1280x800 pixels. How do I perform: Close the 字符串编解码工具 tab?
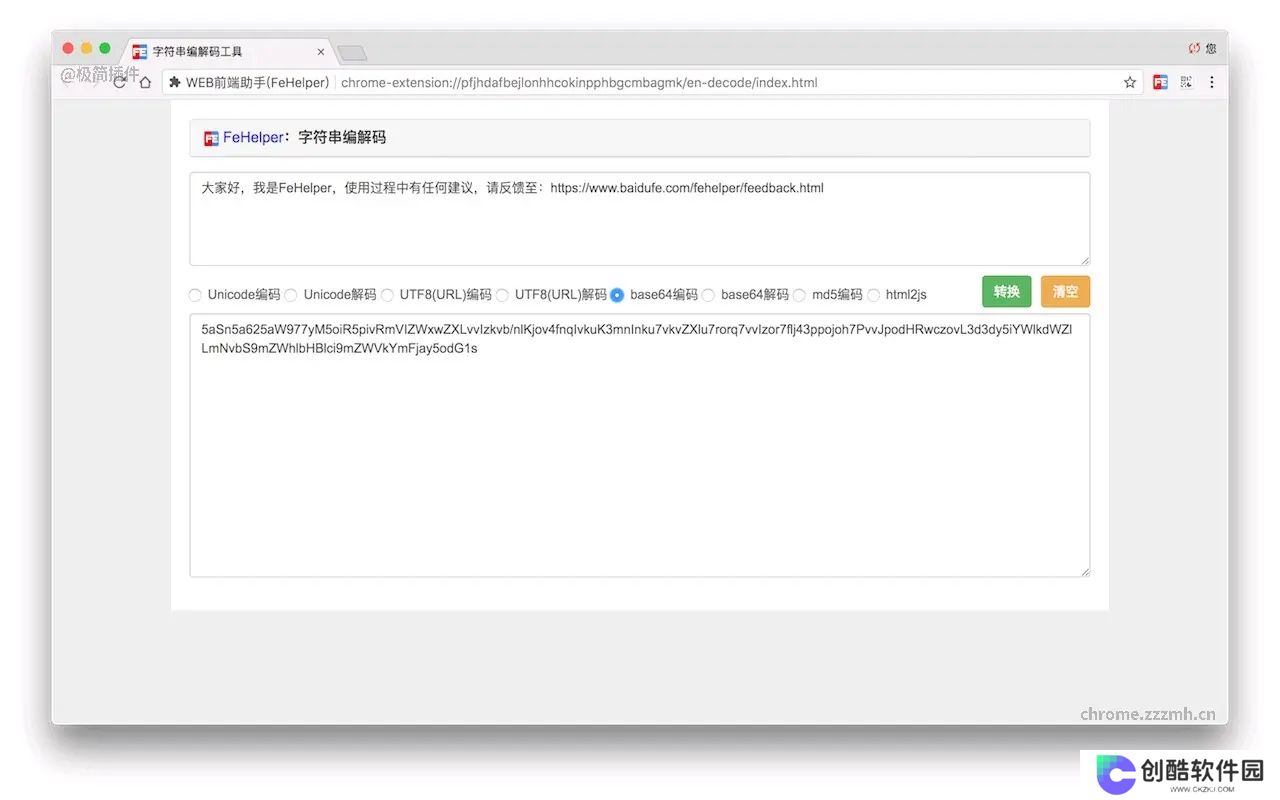point(321,51)
